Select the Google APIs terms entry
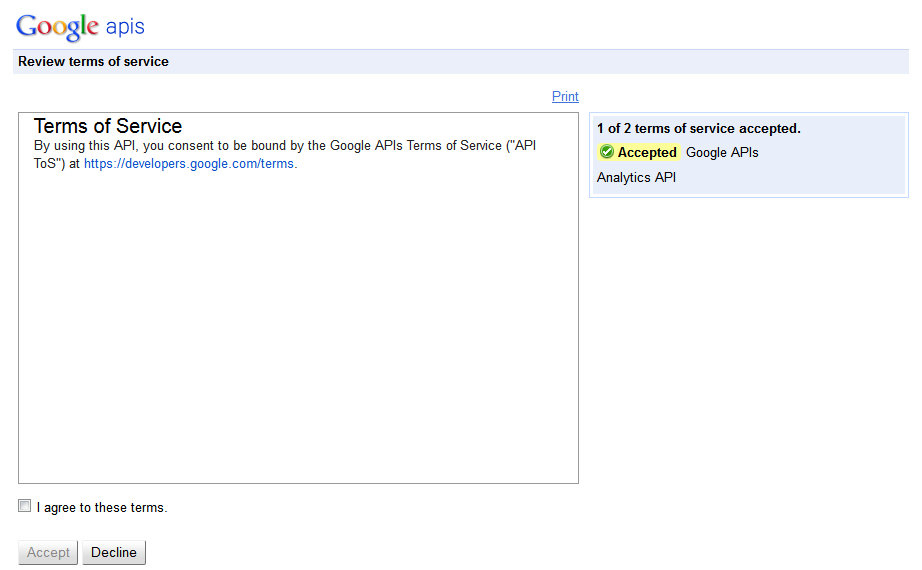Screen dimensions: 922x570 click(722, 152)
